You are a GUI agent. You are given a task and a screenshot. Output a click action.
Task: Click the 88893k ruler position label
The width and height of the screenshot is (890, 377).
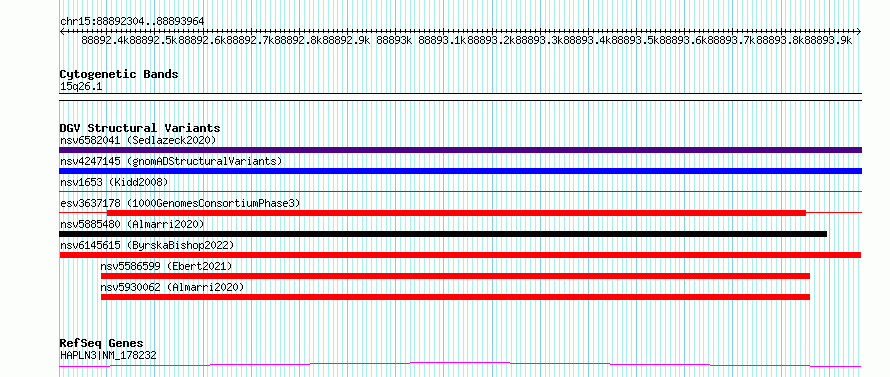(394, 40)
